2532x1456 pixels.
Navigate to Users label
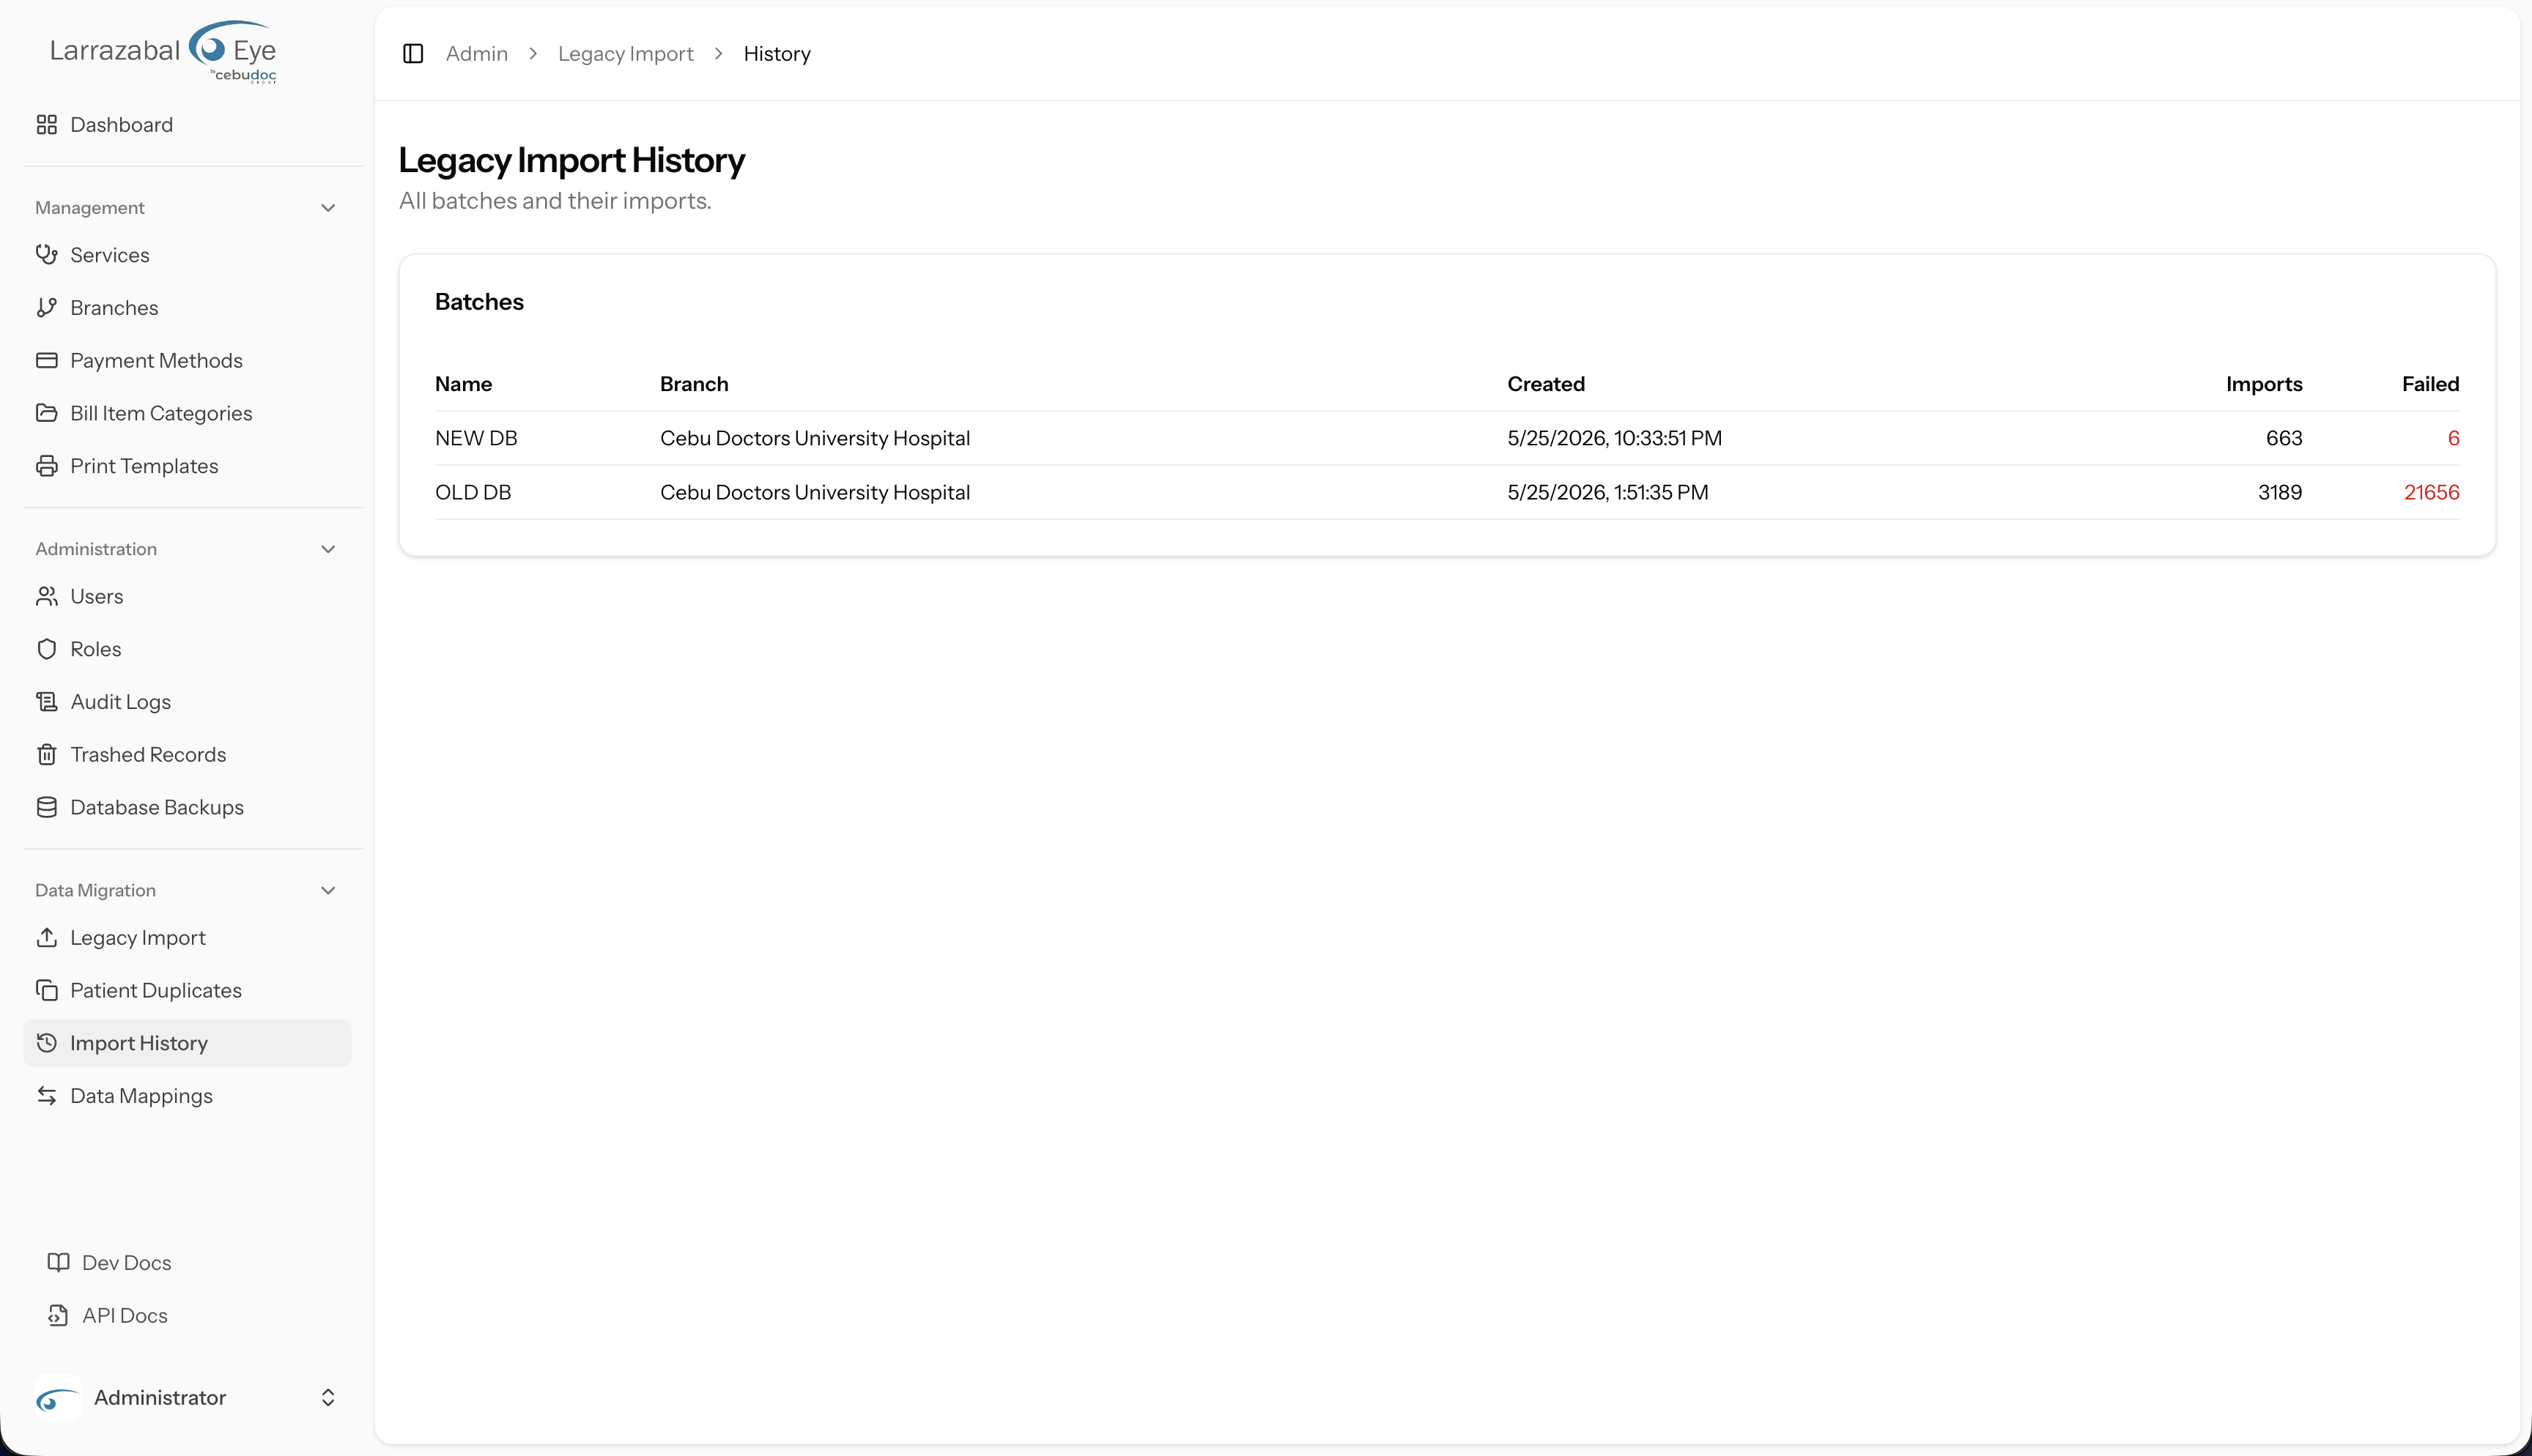click(97, 597)
